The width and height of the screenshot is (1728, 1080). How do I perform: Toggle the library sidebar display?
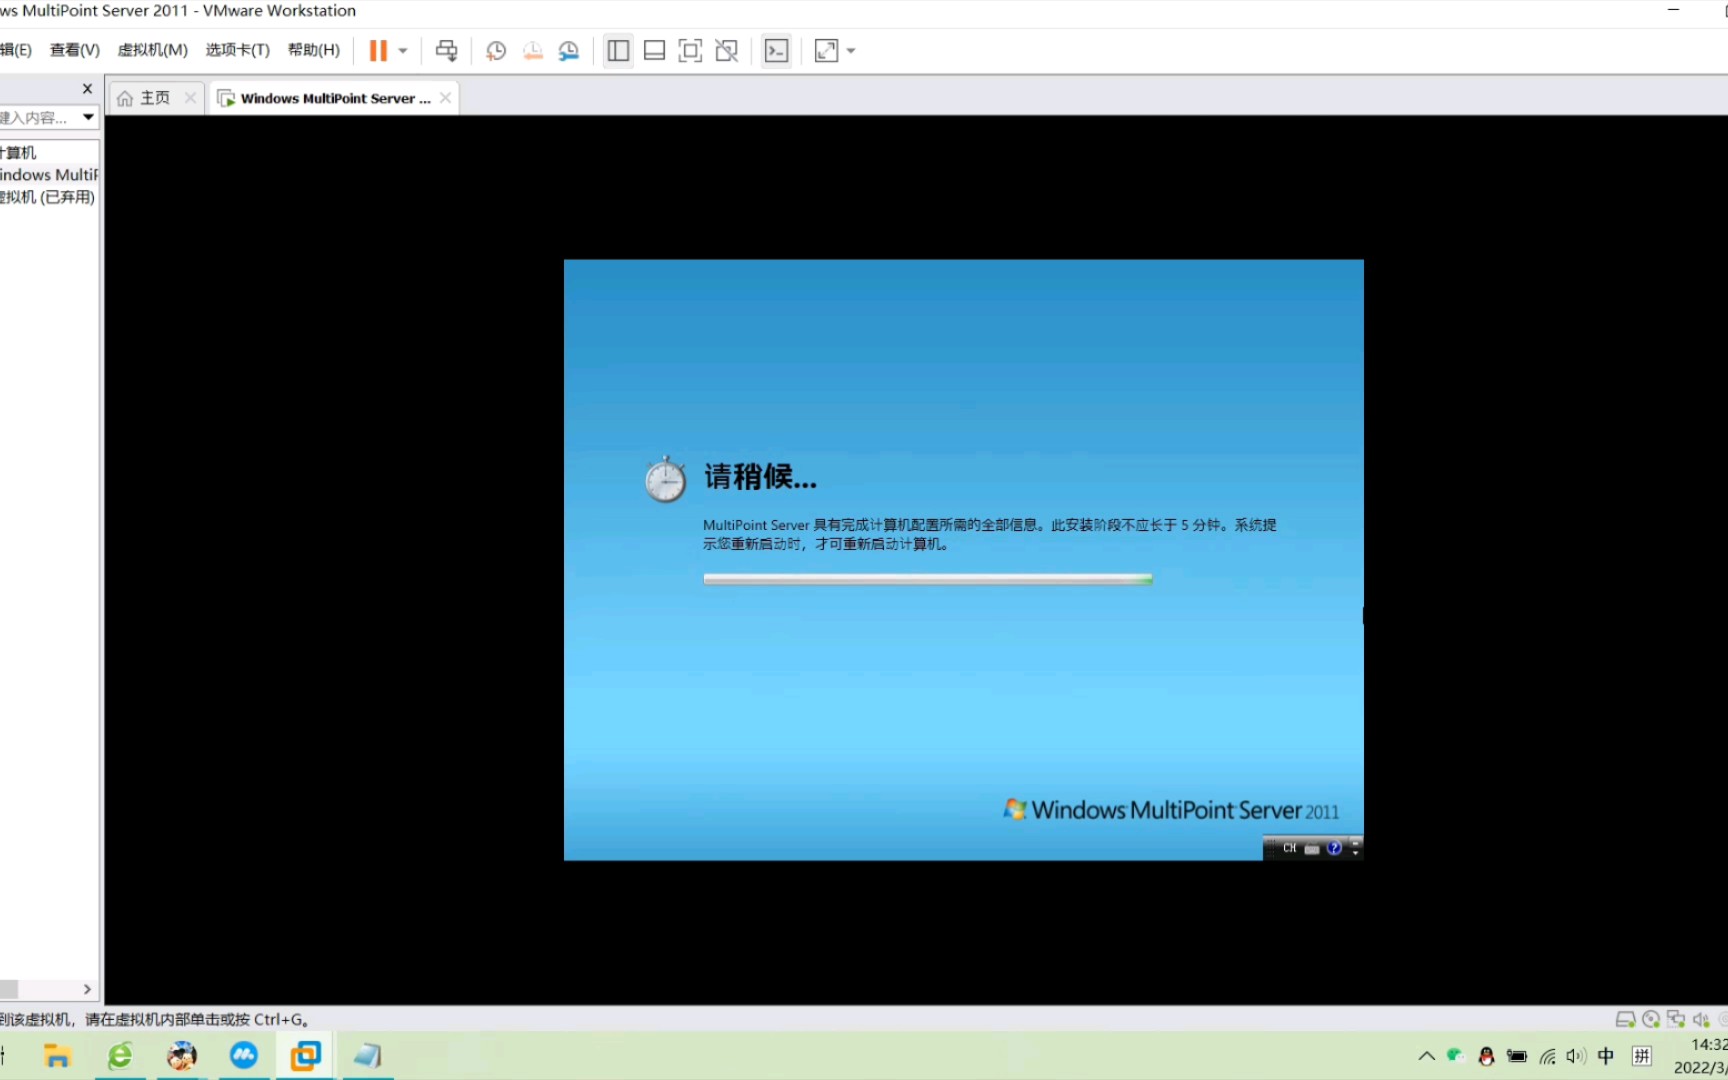pyautogui.click(x=618, y=51)
